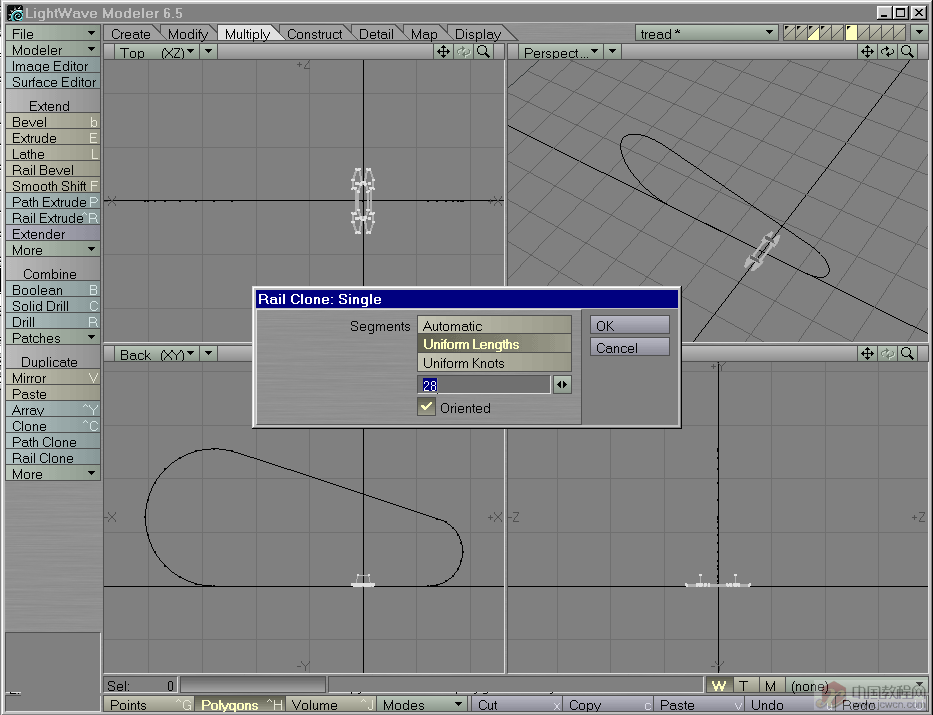Click the zoom magnifier in the Top viewport
The width and height of the screenshot is (933, 715).
coord(484,52)
